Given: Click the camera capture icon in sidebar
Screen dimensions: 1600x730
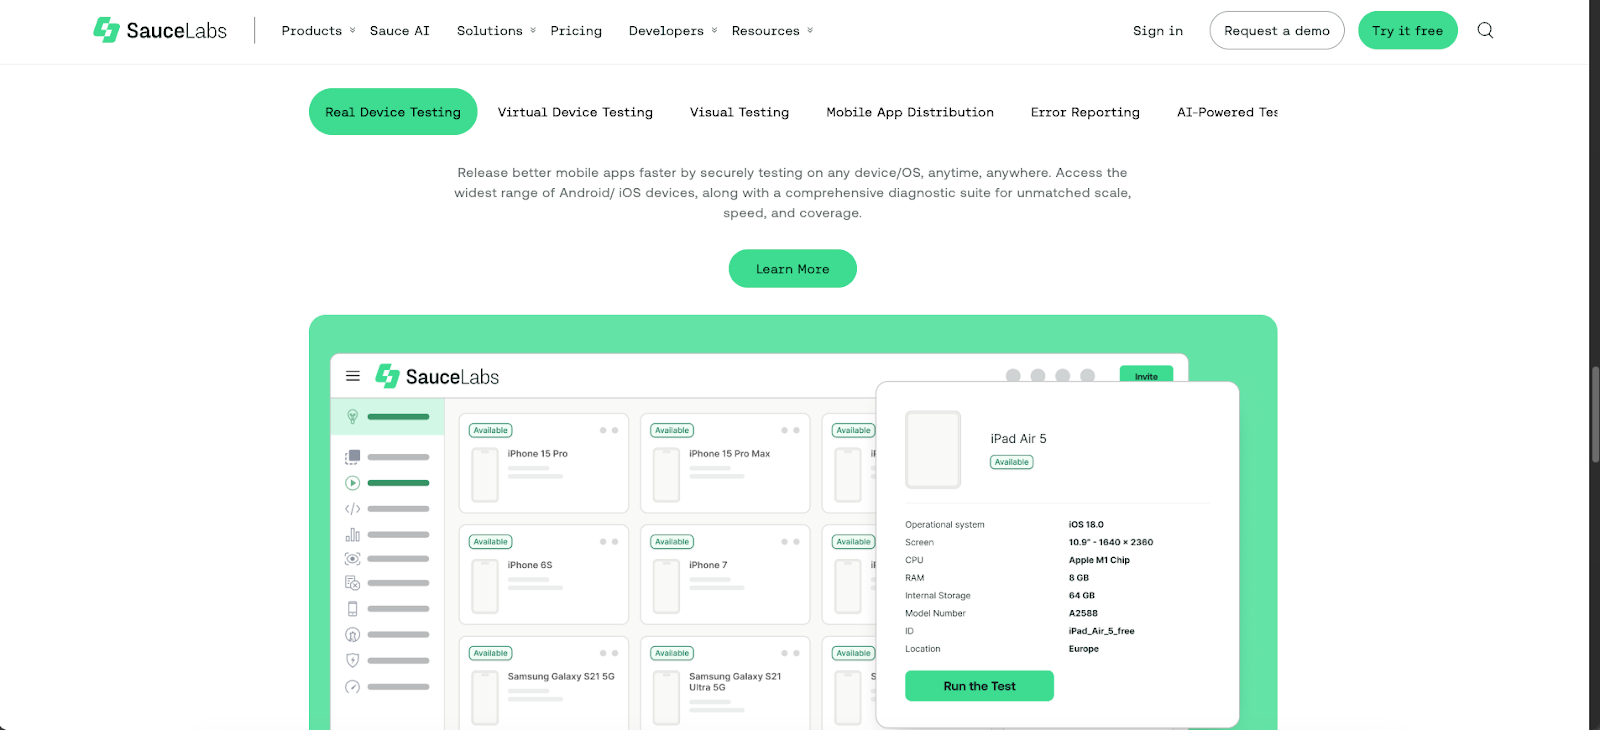Looking at the screenshot, I should (352, 559).
